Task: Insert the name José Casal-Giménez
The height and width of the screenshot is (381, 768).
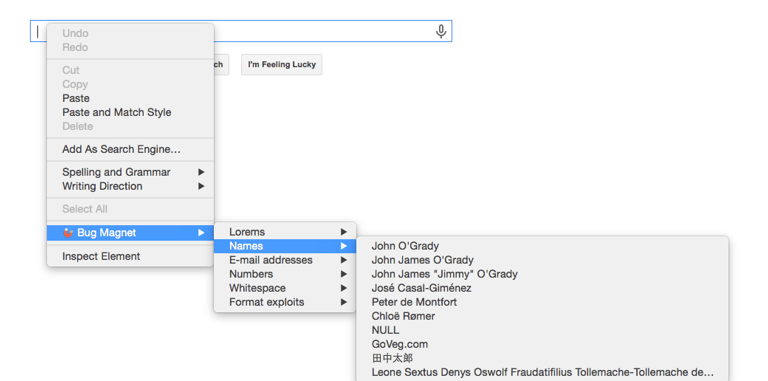Action: (542, 288)
